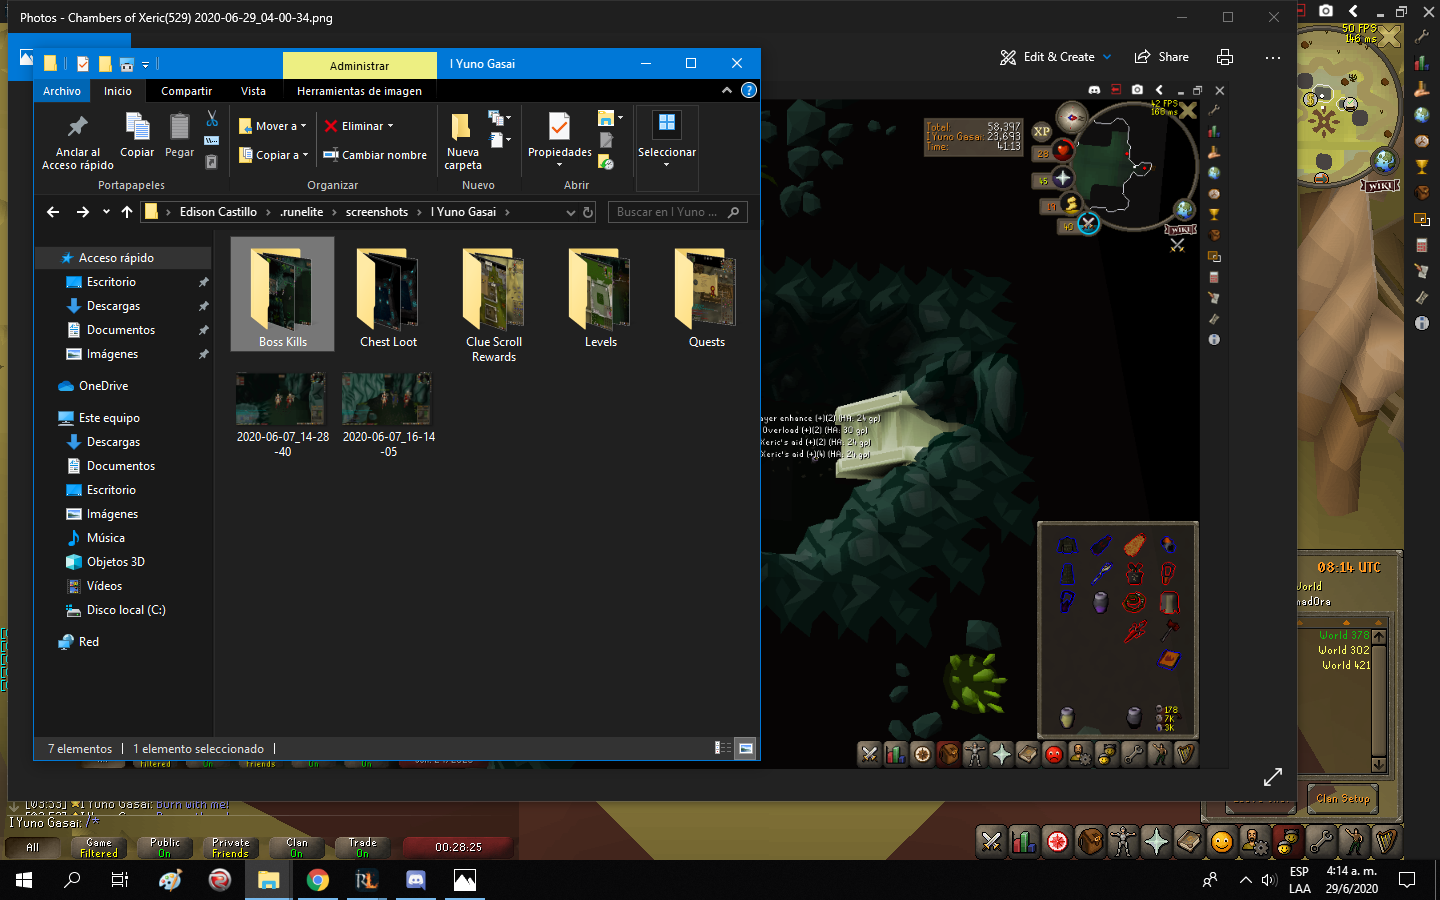Go back with Explorer back arrow
The height and width of the screenshot is (900, 1440).
click(53, 212)
